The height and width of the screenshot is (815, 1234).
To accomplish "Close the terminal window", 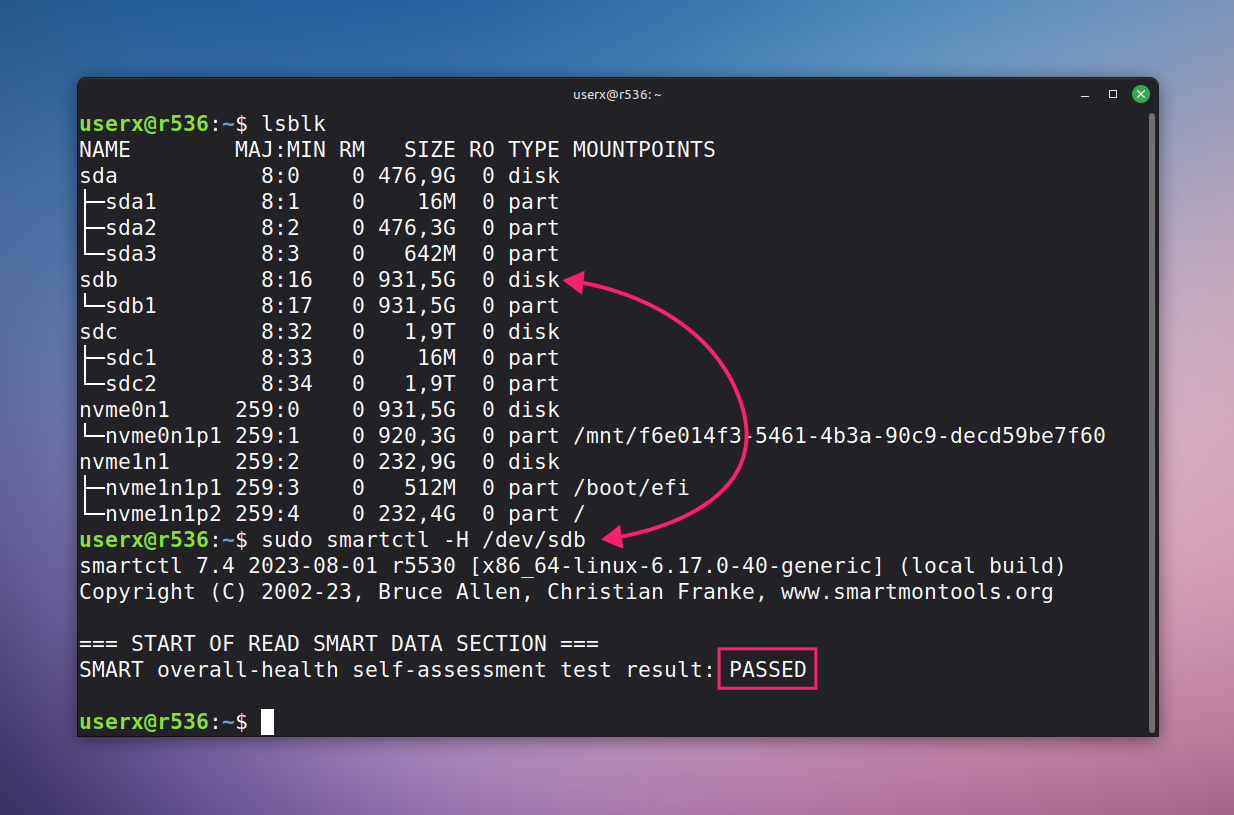I will pos(1140,94).
